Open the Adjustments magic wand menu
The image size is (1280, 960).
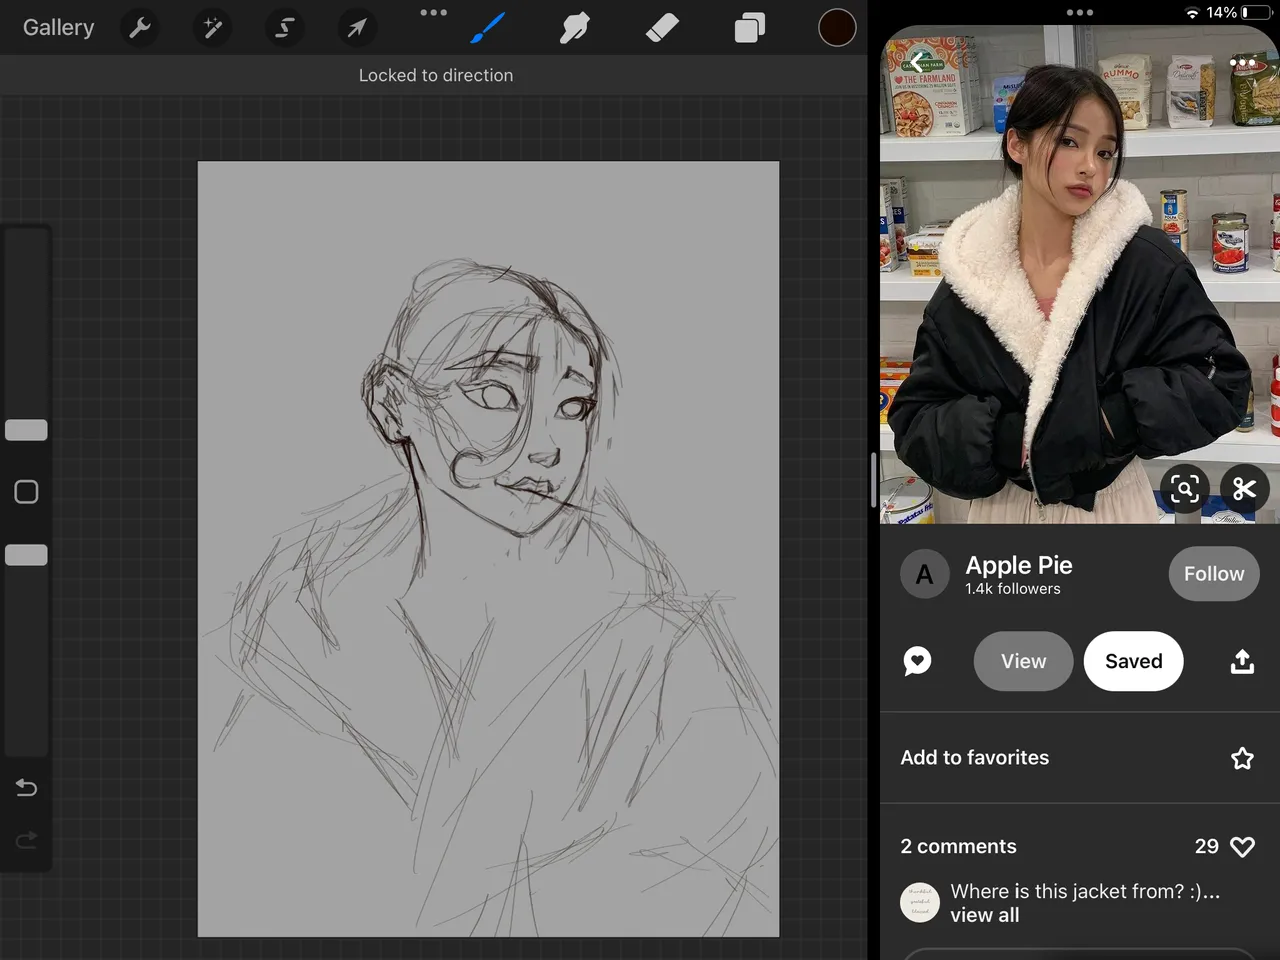pos(212,27)
